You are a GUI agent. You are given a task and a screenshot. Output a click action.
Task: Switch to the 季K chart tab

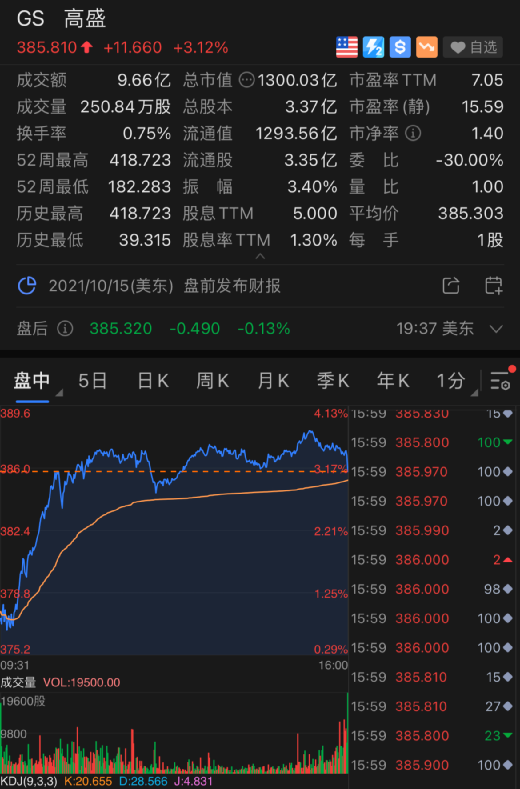pyautogui.click(x=333, y=381)
